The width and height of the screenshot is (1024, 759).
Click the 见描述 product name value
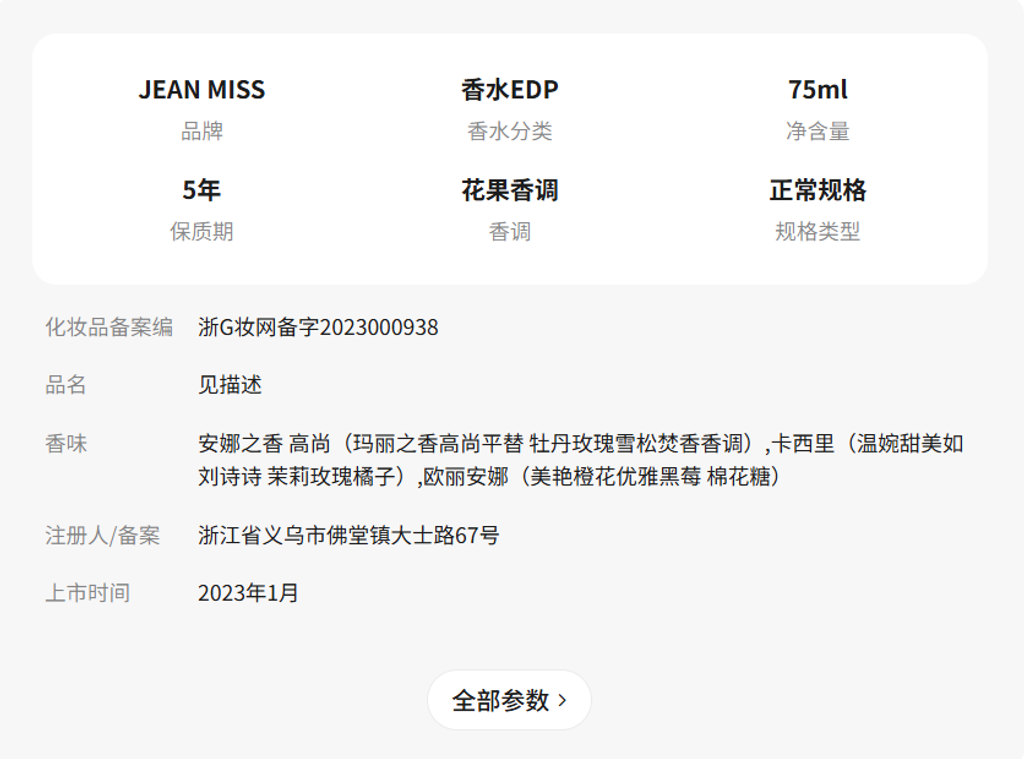point(230,385)
